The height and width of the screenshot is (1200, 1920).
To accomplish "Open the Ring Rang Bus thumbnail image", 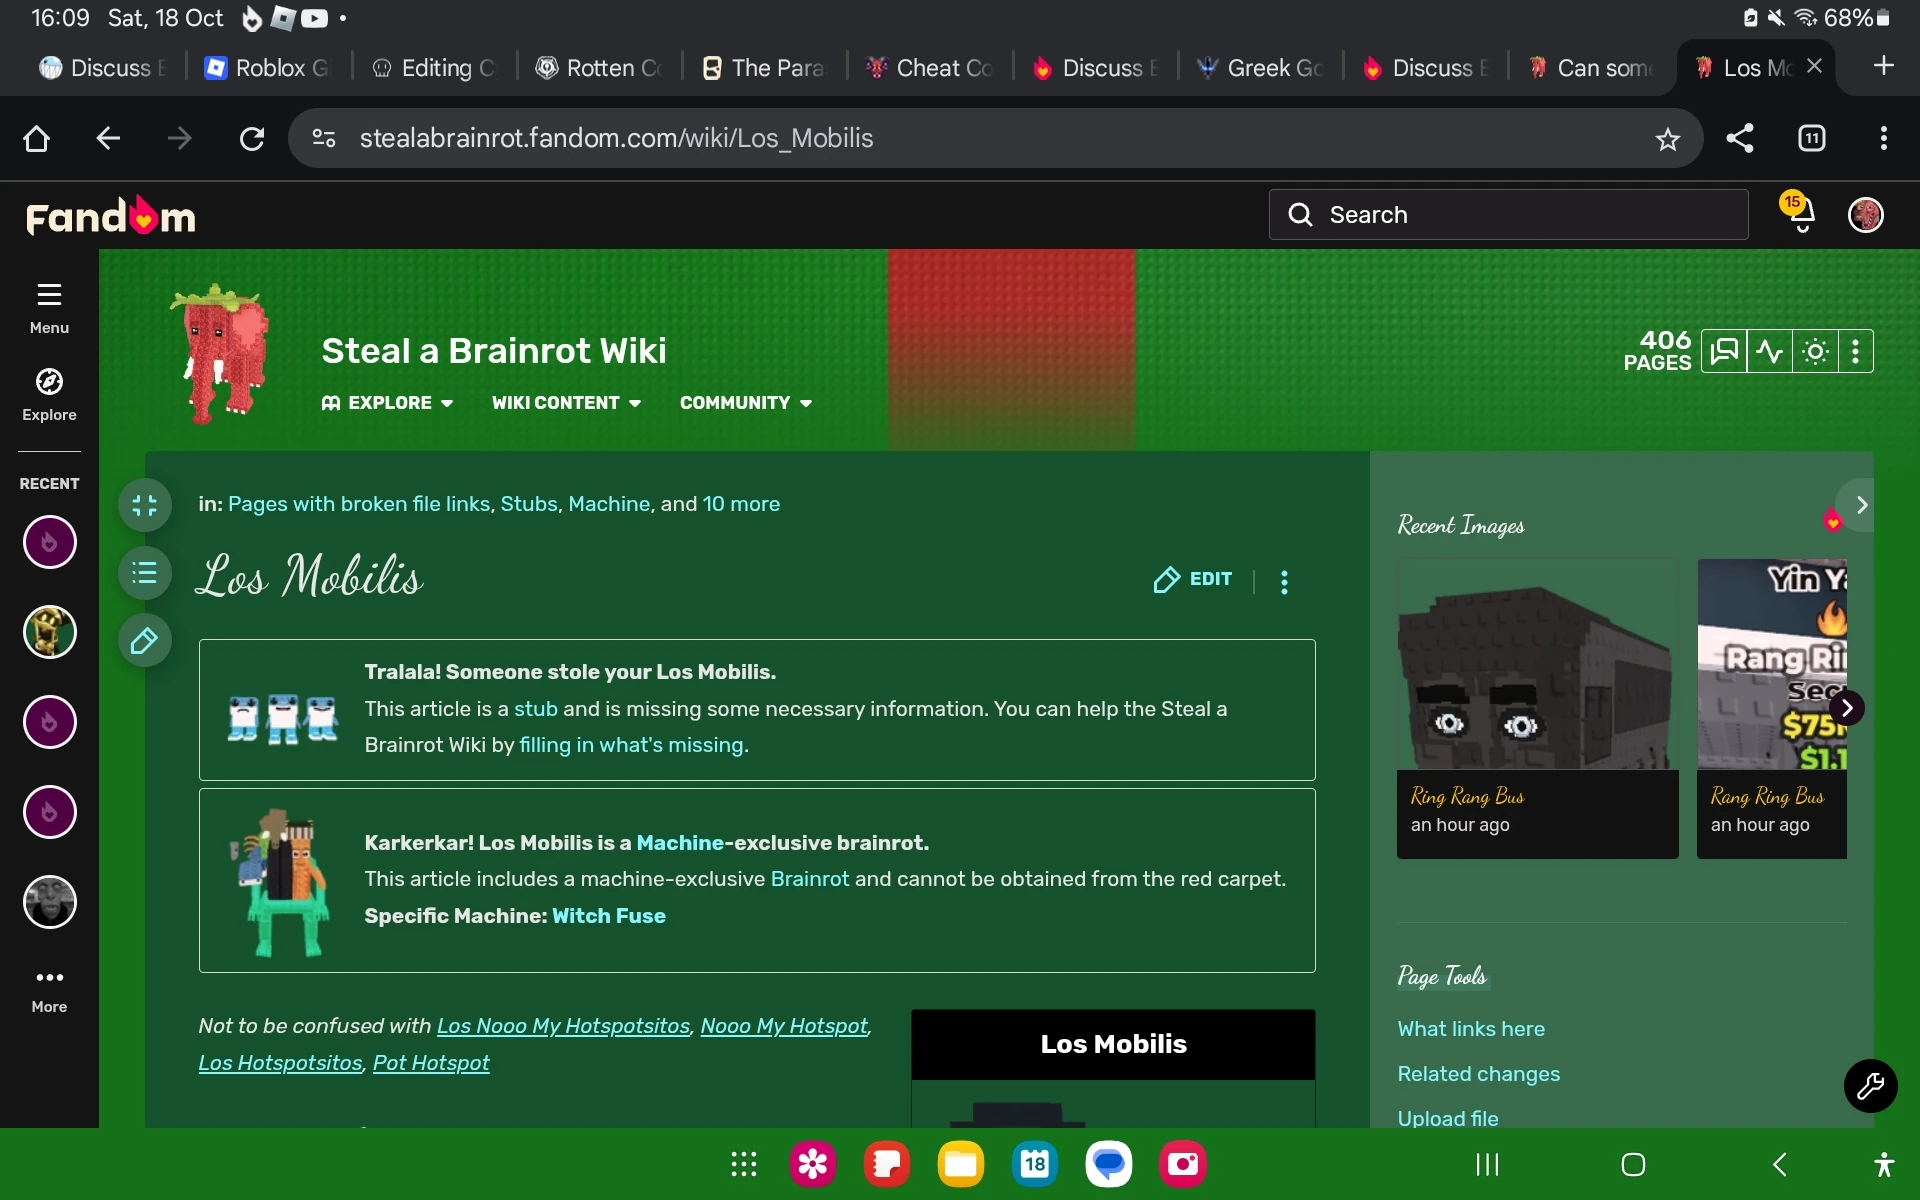I will coord(1537,664).
